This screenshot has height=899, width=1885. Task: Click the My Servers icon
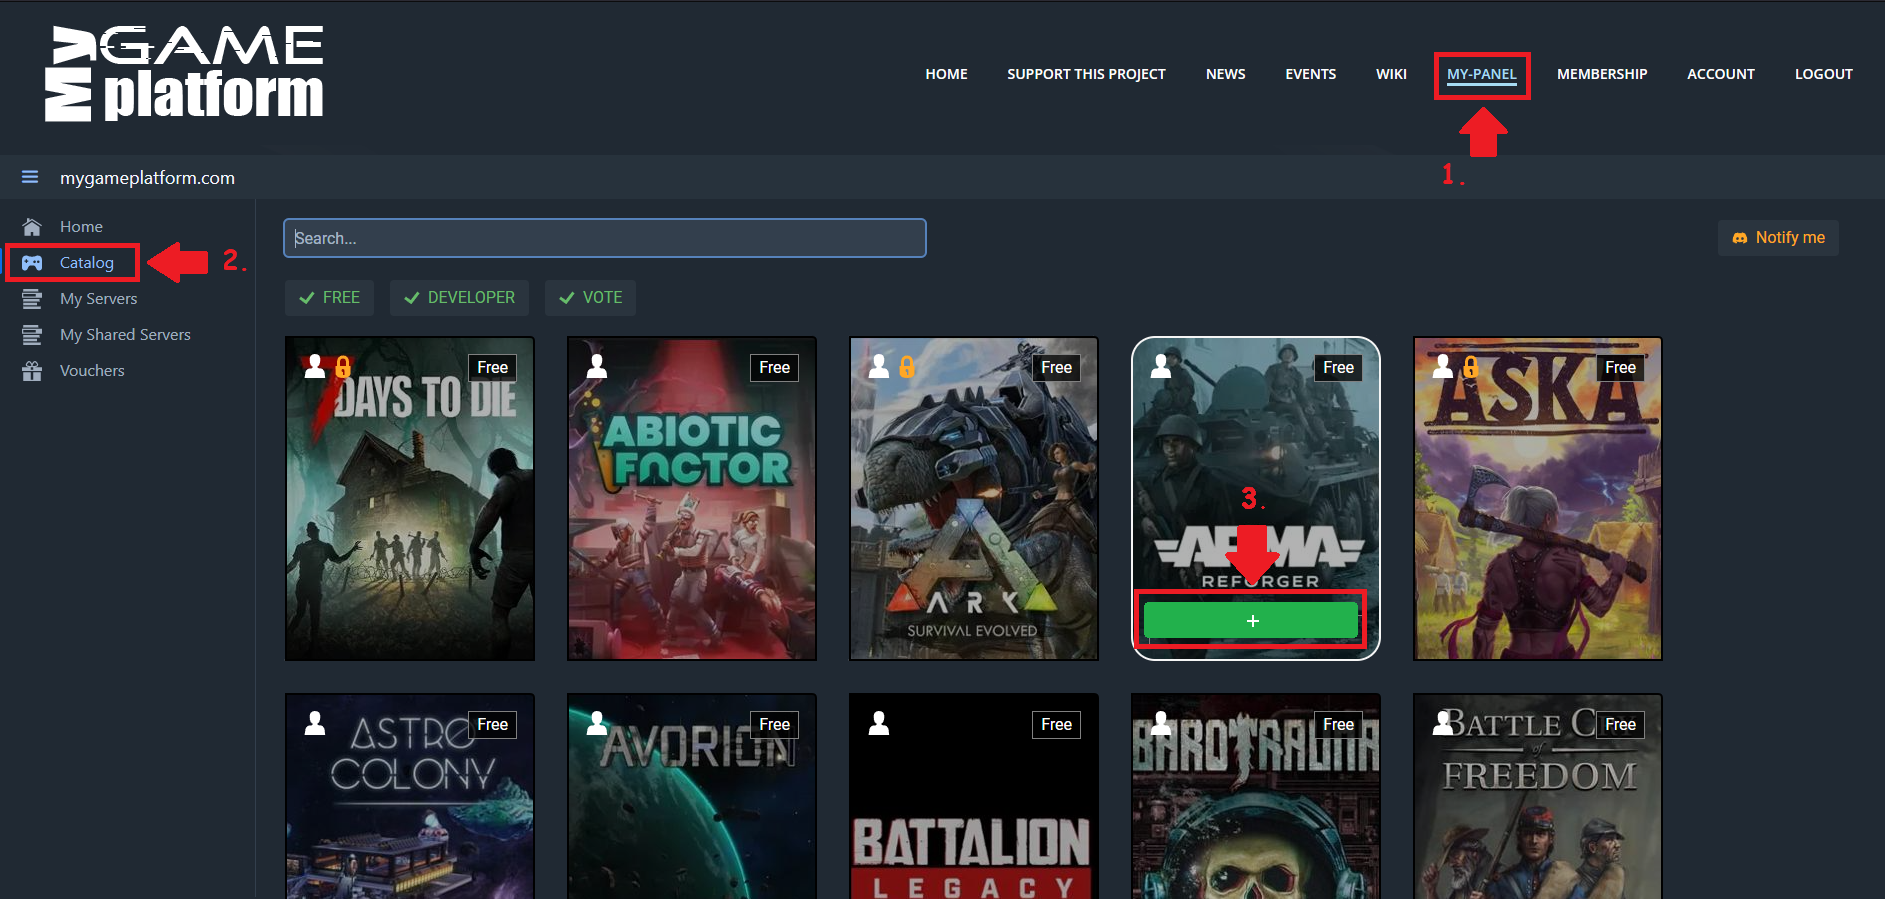click(32, 298)
